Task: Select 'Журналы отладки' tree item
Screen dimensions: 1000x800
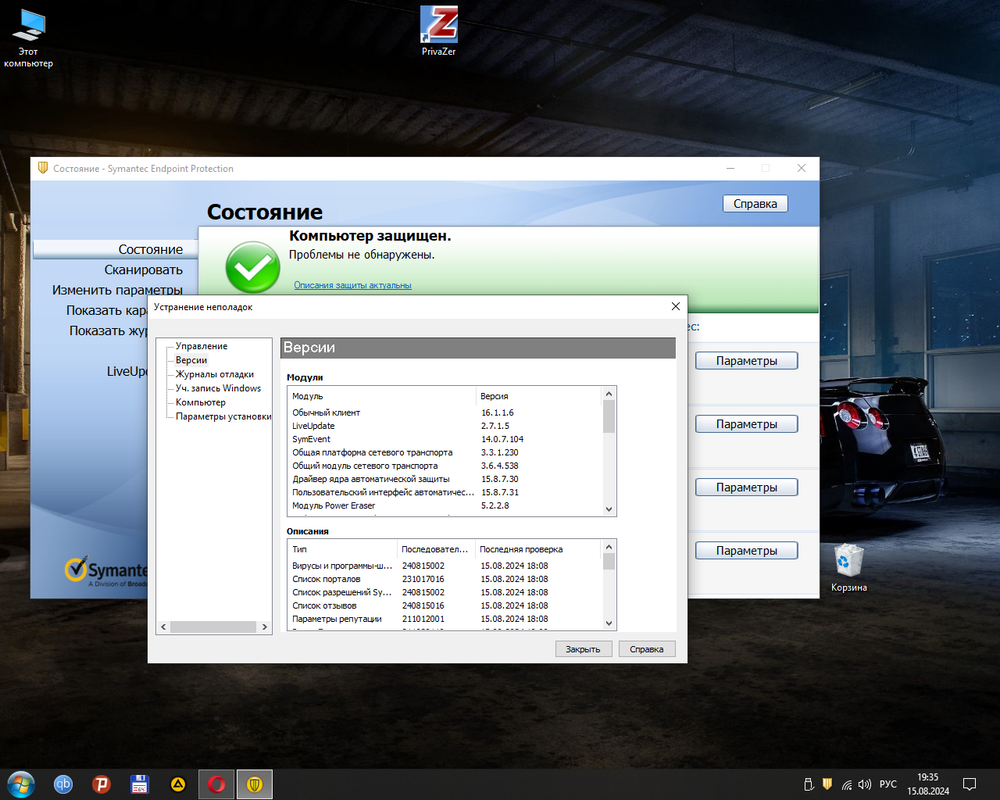Action: pyautogui.click(x=214, y=374)
